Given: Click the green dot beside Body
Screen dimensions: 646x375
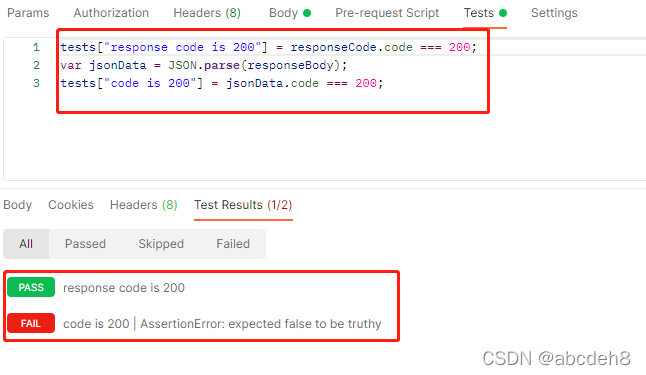Looking at the screenshot, I should tap(307, 13).
